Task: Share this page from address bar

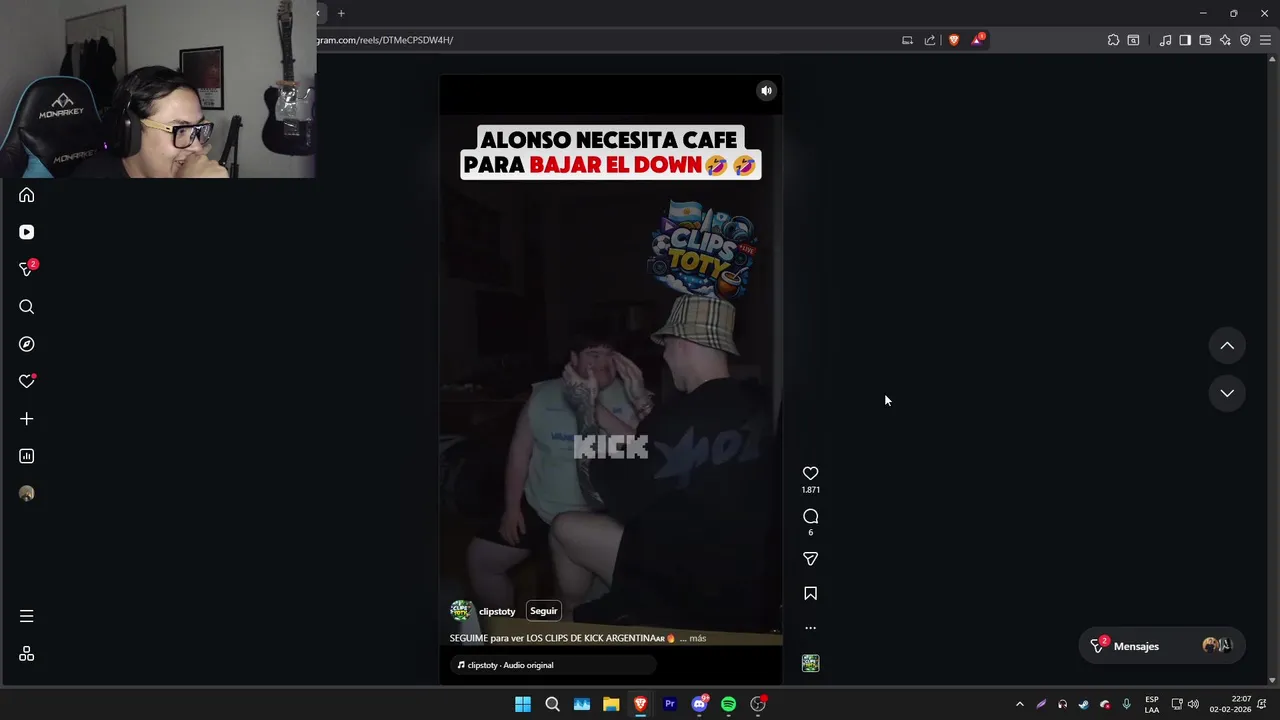Action: point(930,40)
